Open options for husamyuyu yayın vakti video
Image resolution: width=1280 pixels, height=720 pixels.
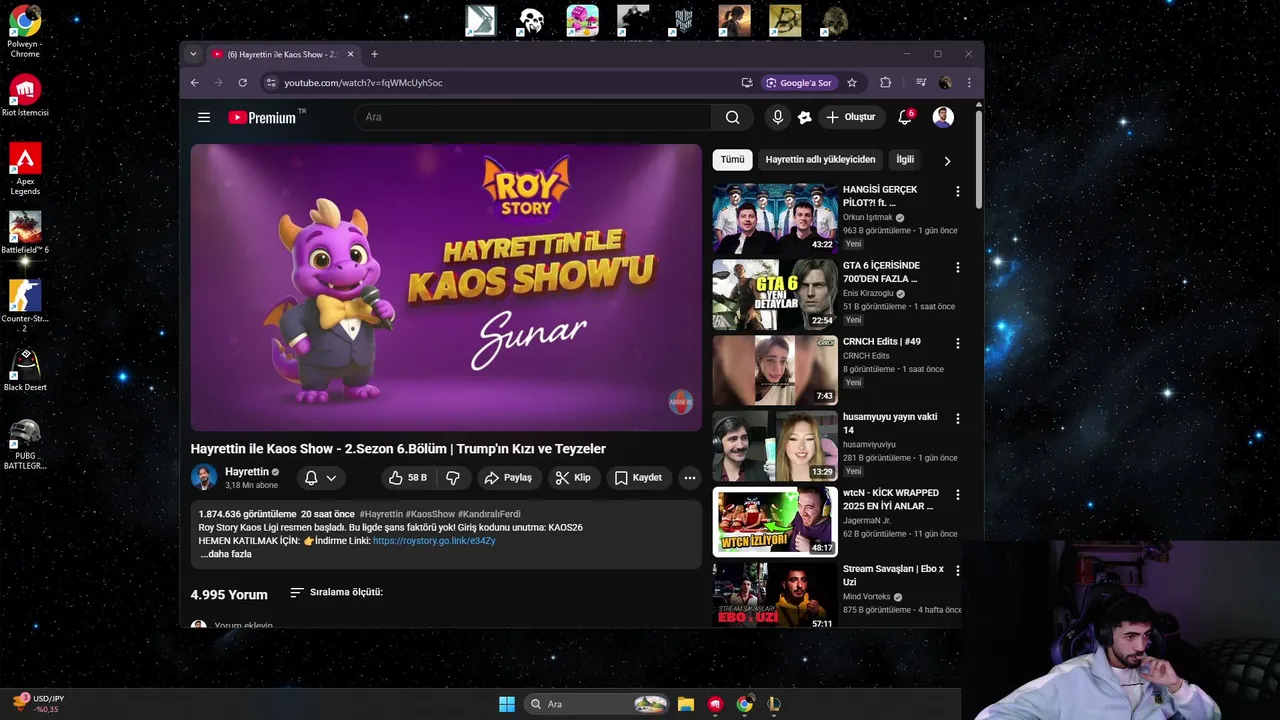pos(957,419)
